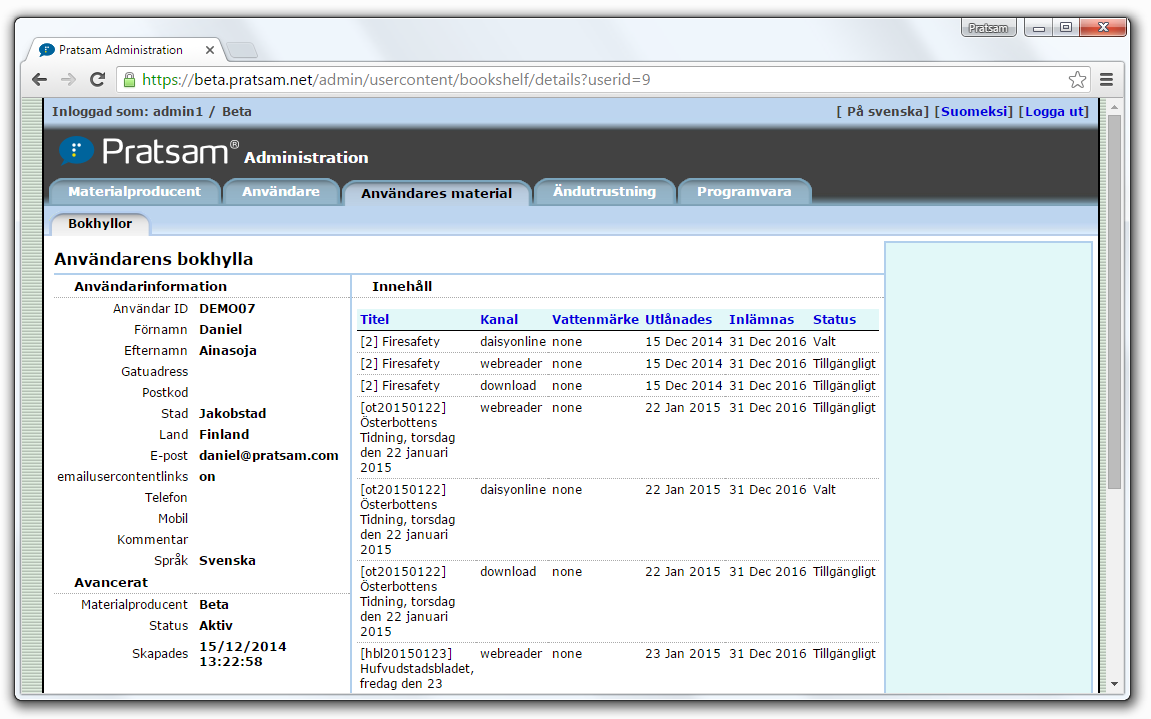
Task: Click the Logga ut link
Action: pyautogui.click(x=1053, y=111)
